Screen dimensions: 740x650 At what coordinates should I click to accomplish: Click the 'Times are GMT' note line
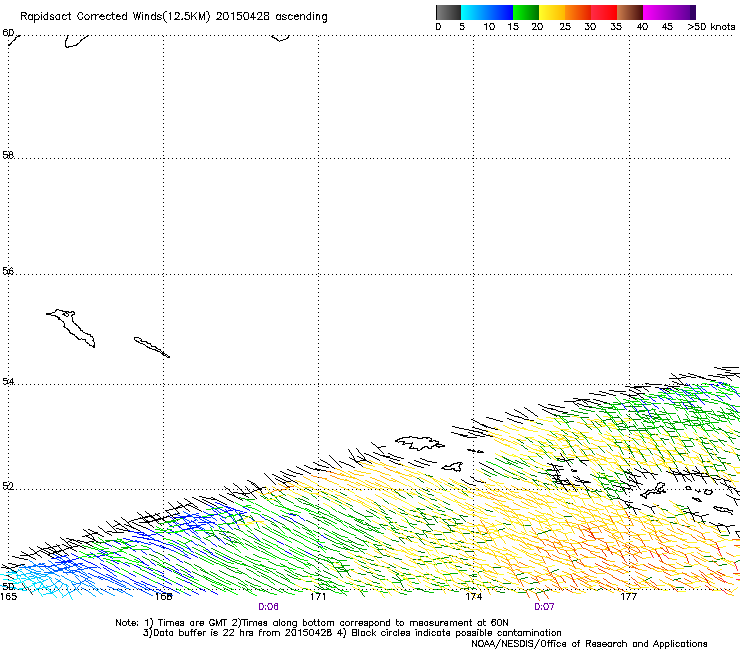[311, 623]
